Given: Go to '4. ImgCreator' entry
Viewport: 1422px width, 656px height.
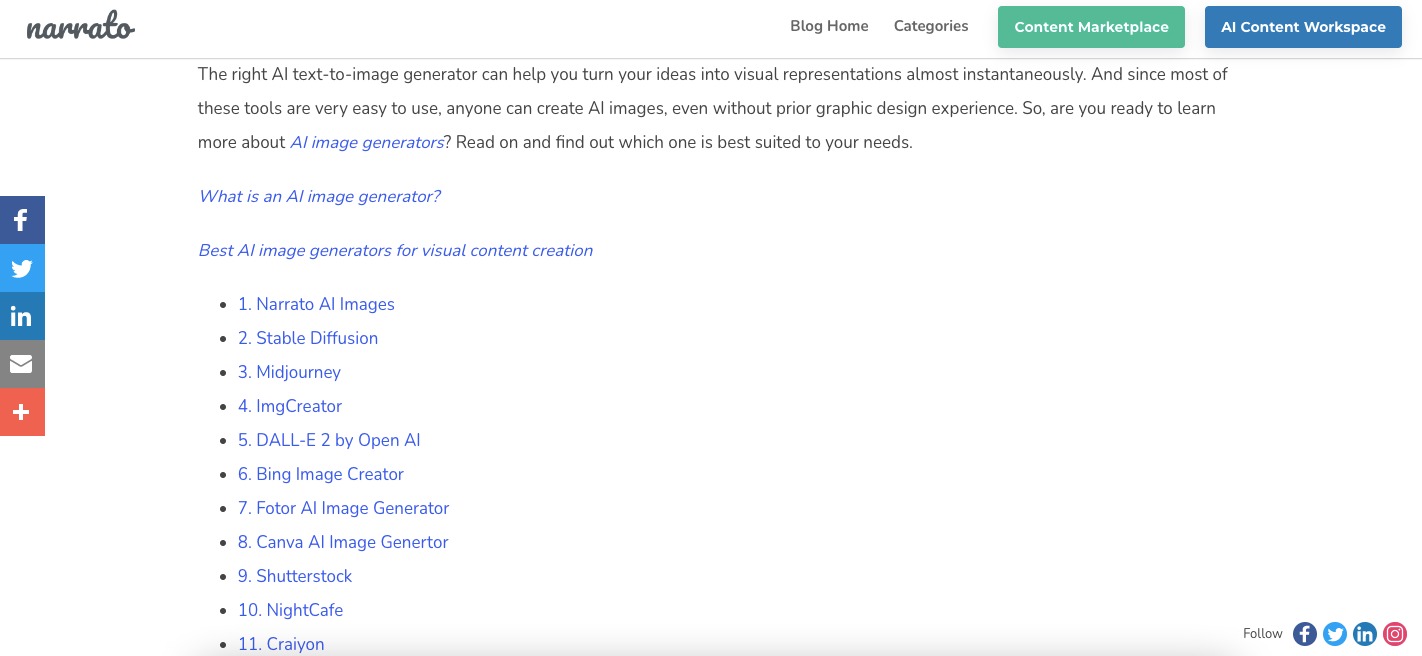Looking at the screenshot, I should tap(290, 406).
